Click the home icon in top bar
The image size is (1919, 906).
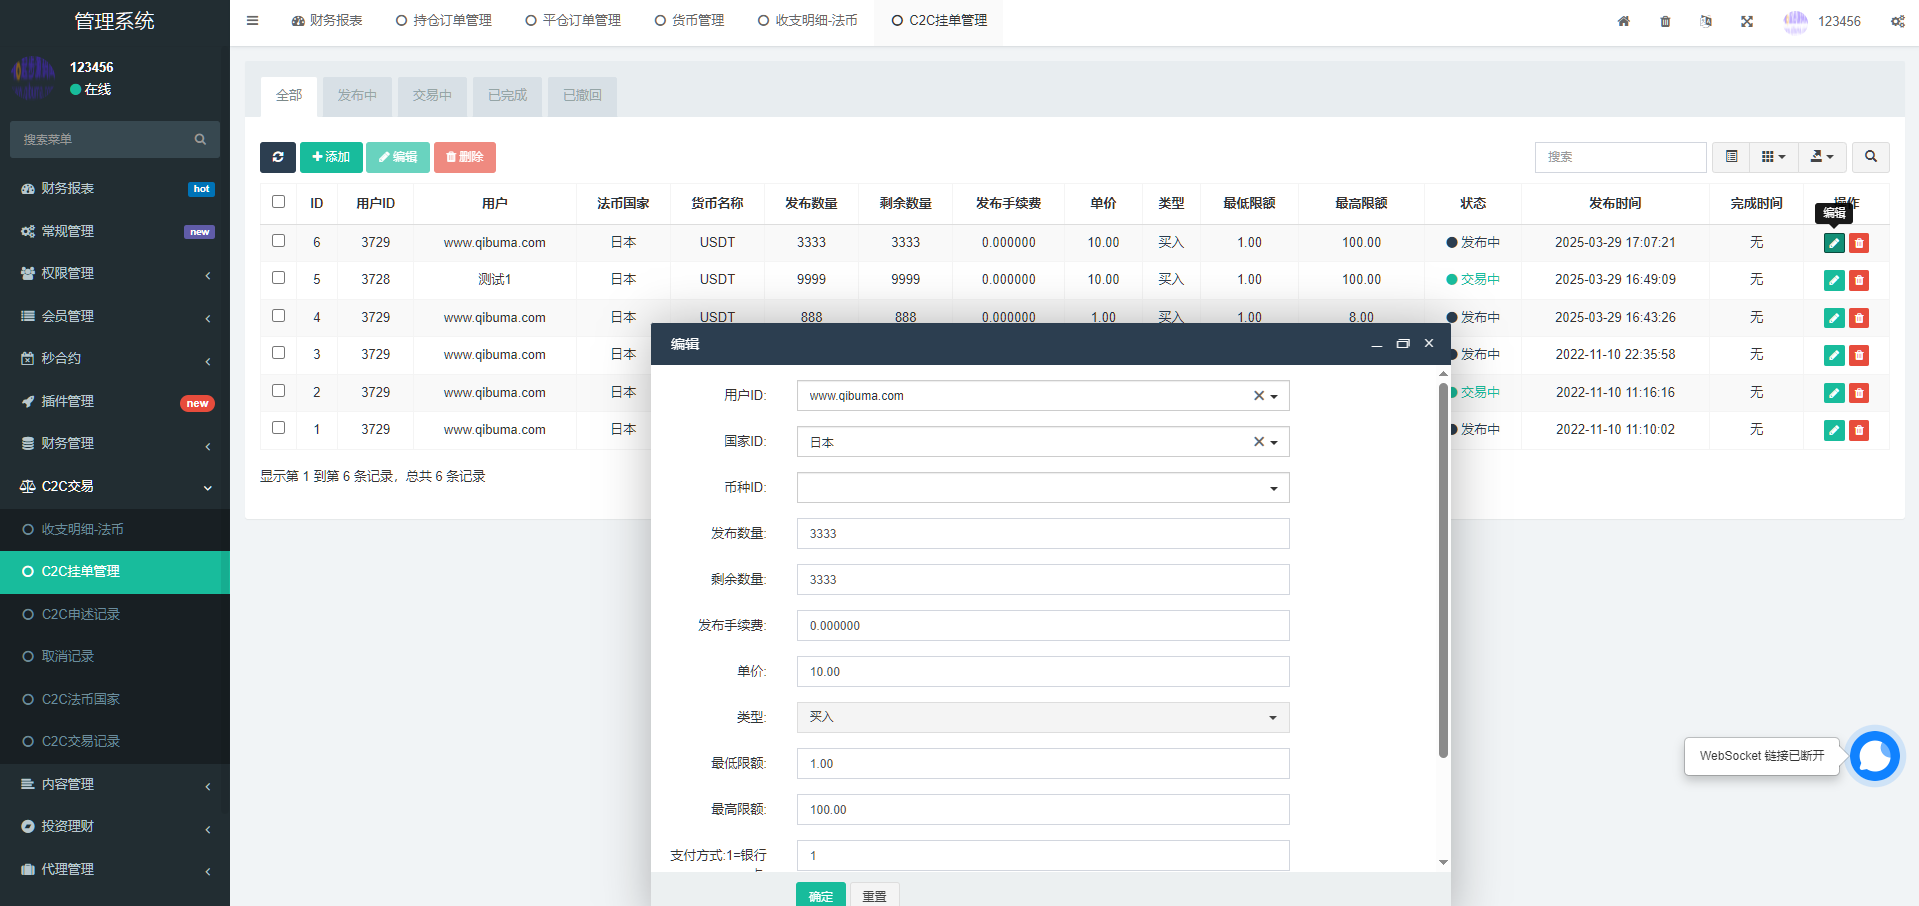tap(1623, 21)
